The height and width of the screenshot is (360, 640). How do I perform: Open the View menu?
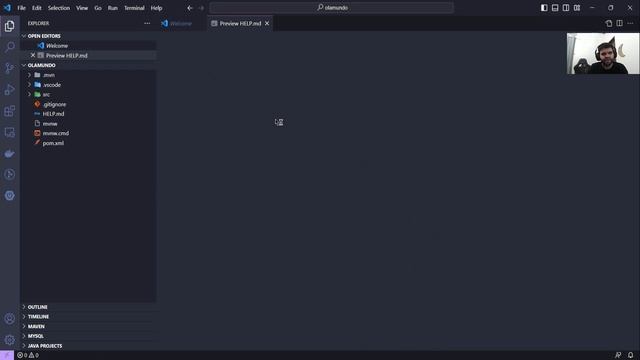pos(82,8)
